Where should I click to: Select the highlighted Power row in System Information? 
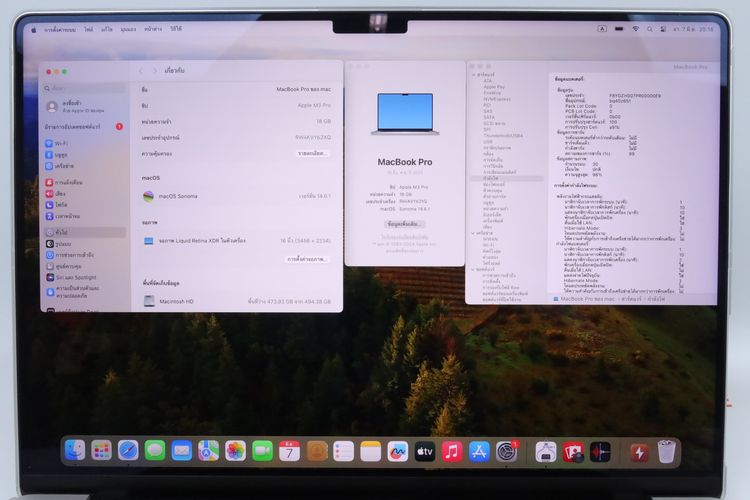pyautogui.click(x=507, y=178)
